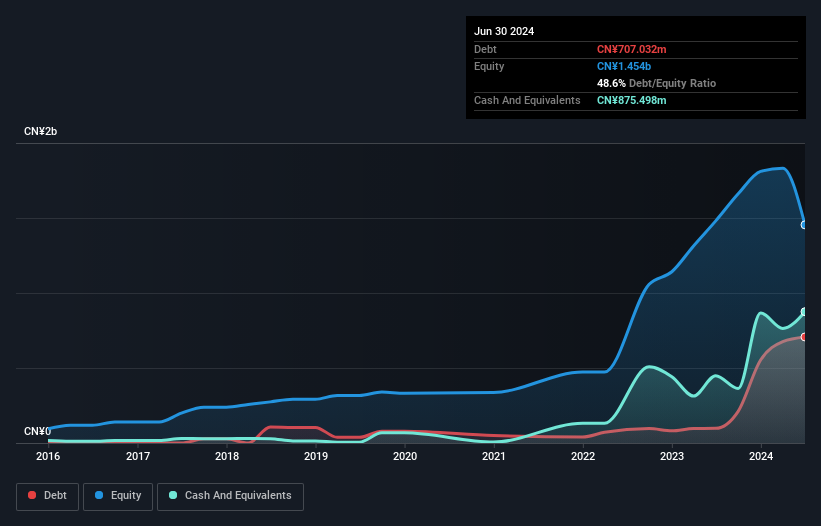821x526 pixels.
Task: Select the Cash endpoint marker on chart
Action: pyautogui.click(x=804, y=312)
